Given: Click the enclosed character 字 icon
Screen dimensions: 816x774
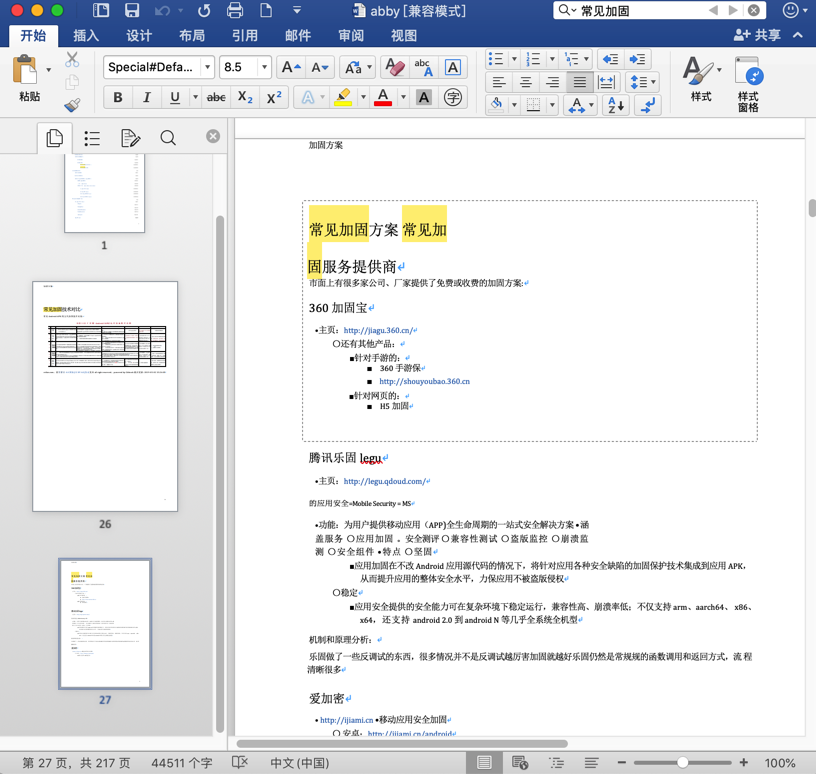Looking at the screenshot, I should pos(453,97).
